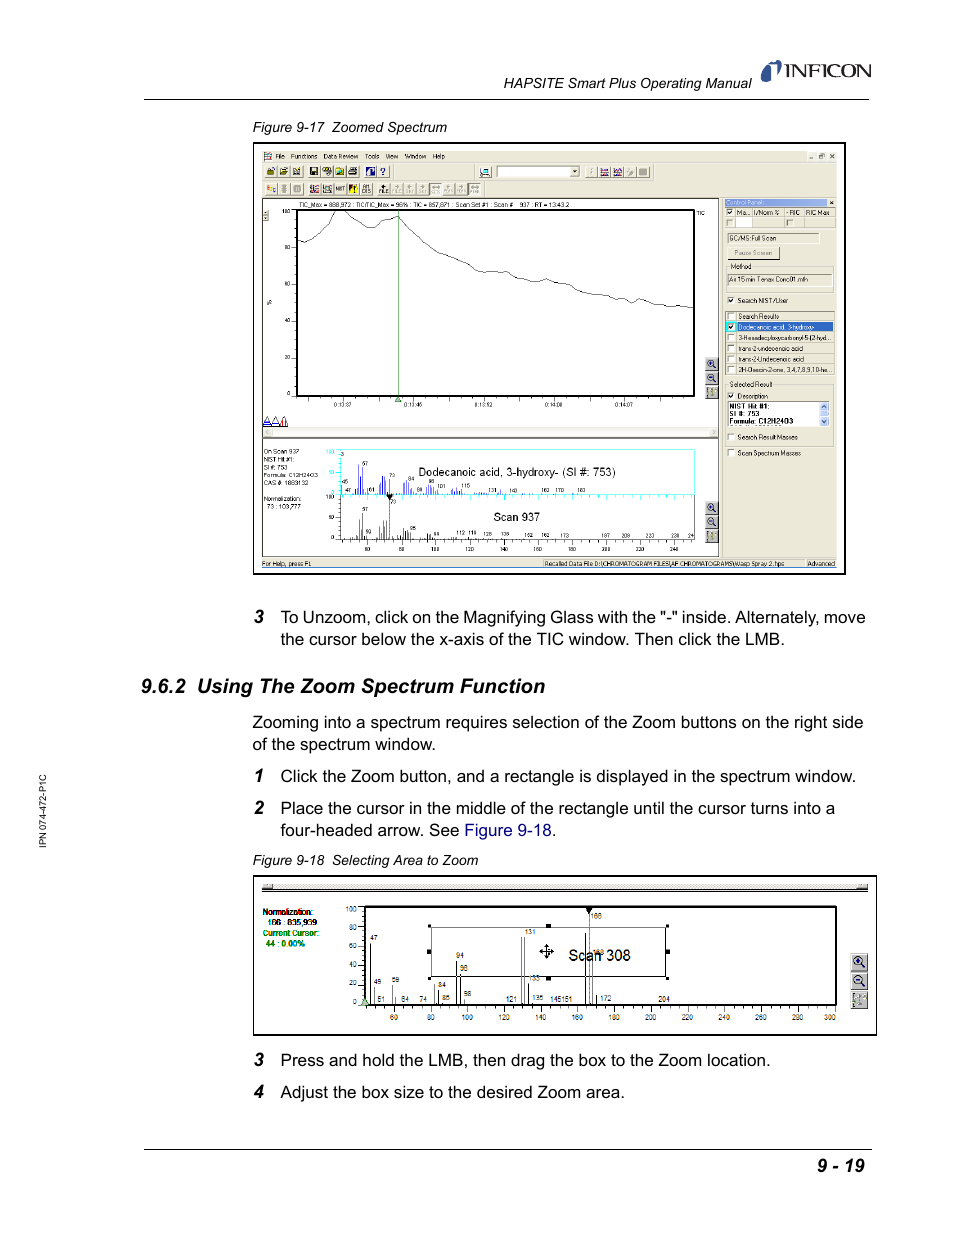Click Y-axis scale control at TIC top-left

[x=266, y=215]
